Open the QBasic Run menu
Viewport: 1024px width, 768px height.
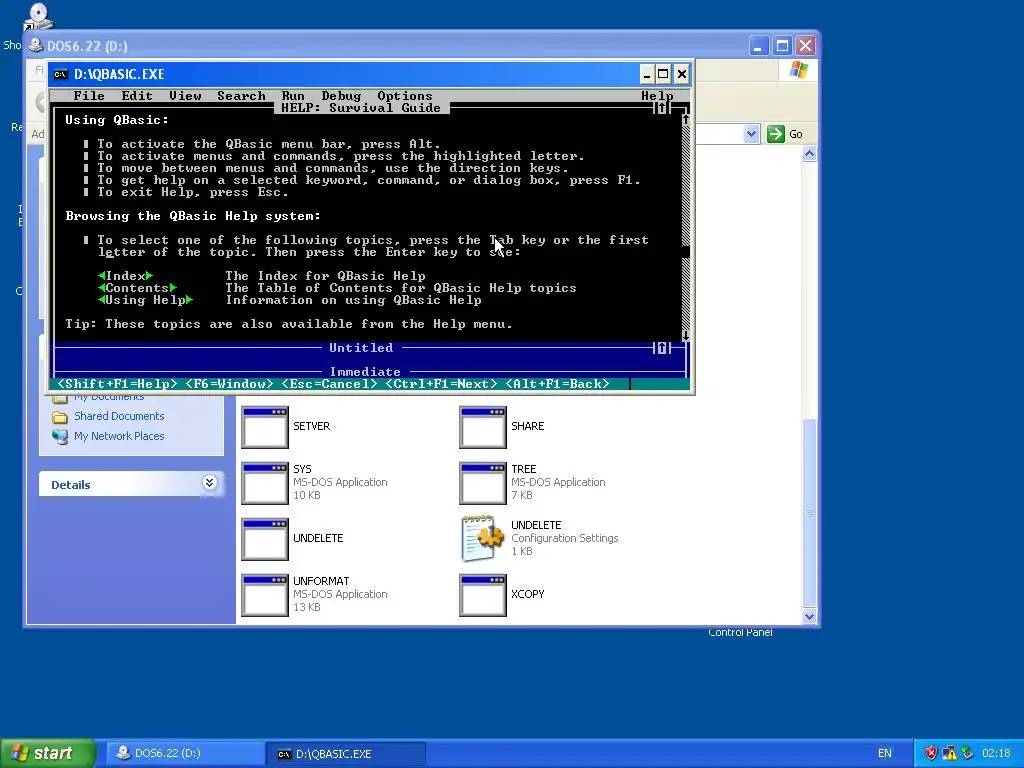293,96
